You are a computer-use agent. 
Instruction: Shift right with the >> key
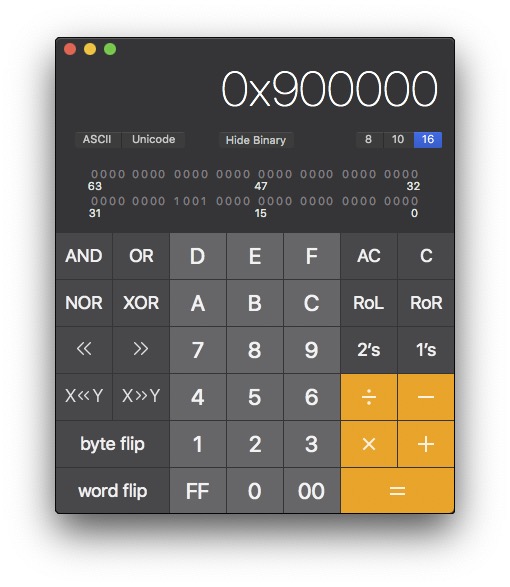pyautogui.click(x=141, y=350)
